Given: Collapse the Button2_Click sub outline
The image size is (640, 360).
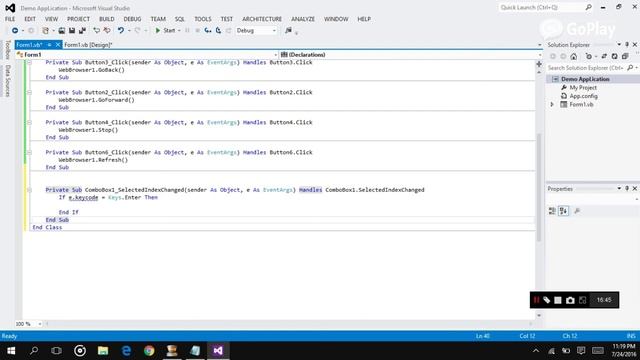Looking at the screenshot, I should click(x=29, y=93).
